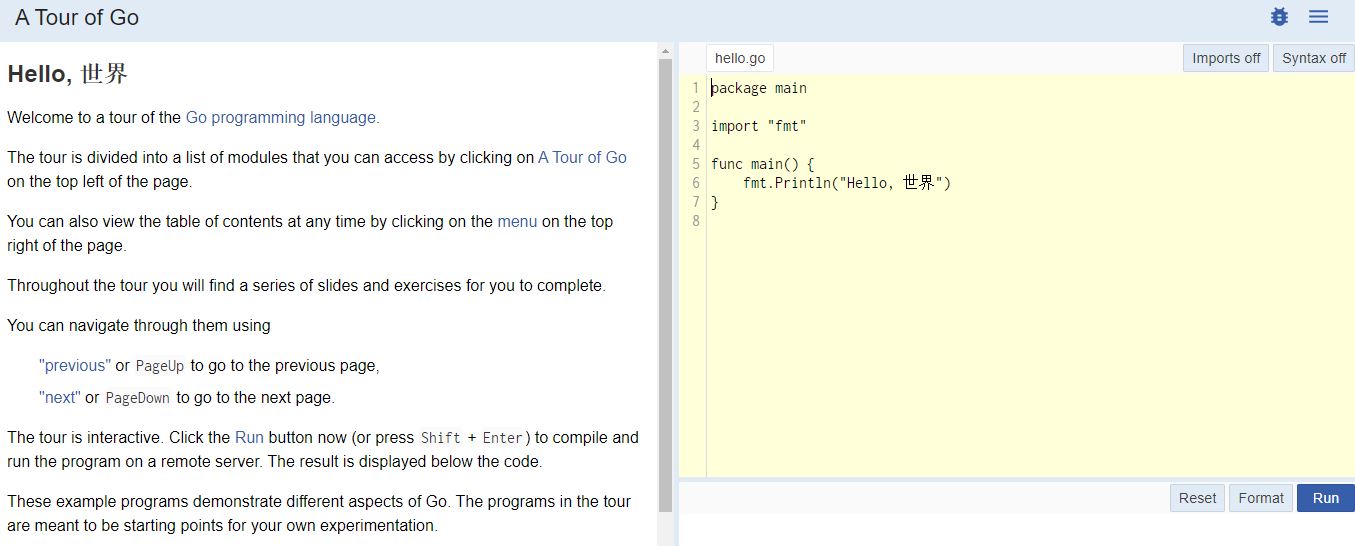Select the hello.go file tab
The image size is (1355, 546).
(740, 58)
